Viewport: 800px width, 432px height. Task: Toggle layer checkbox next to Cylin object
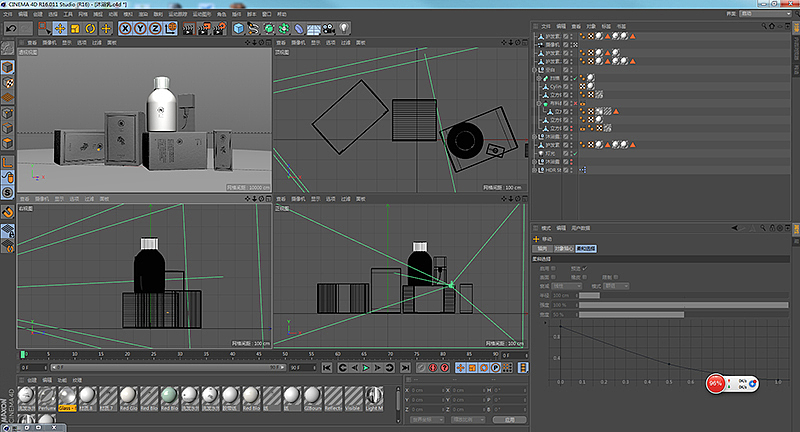pos(567,86)
